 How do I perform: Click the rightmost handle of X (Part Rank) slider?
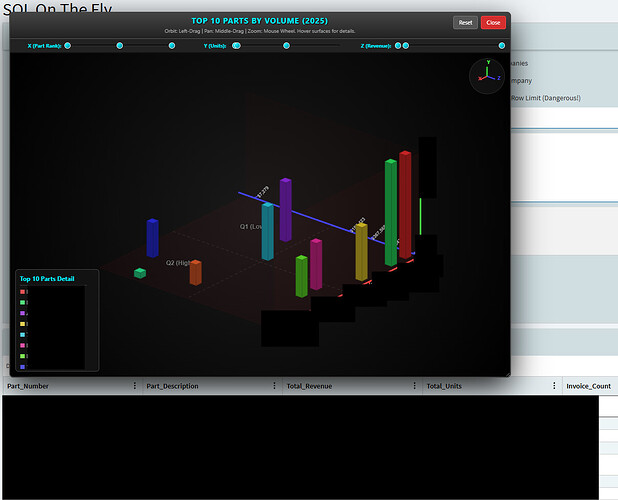pos(172,46)
